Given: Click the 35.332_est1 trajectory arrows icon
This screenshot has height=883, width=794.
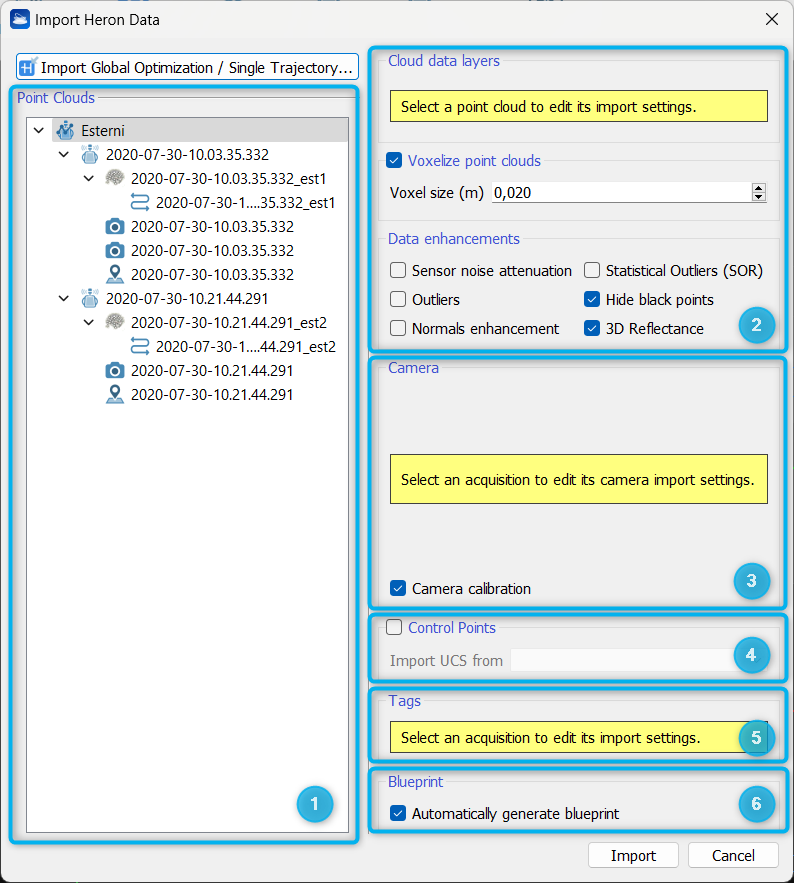Looking at the screenshot, I should click(x=140, y=203).
